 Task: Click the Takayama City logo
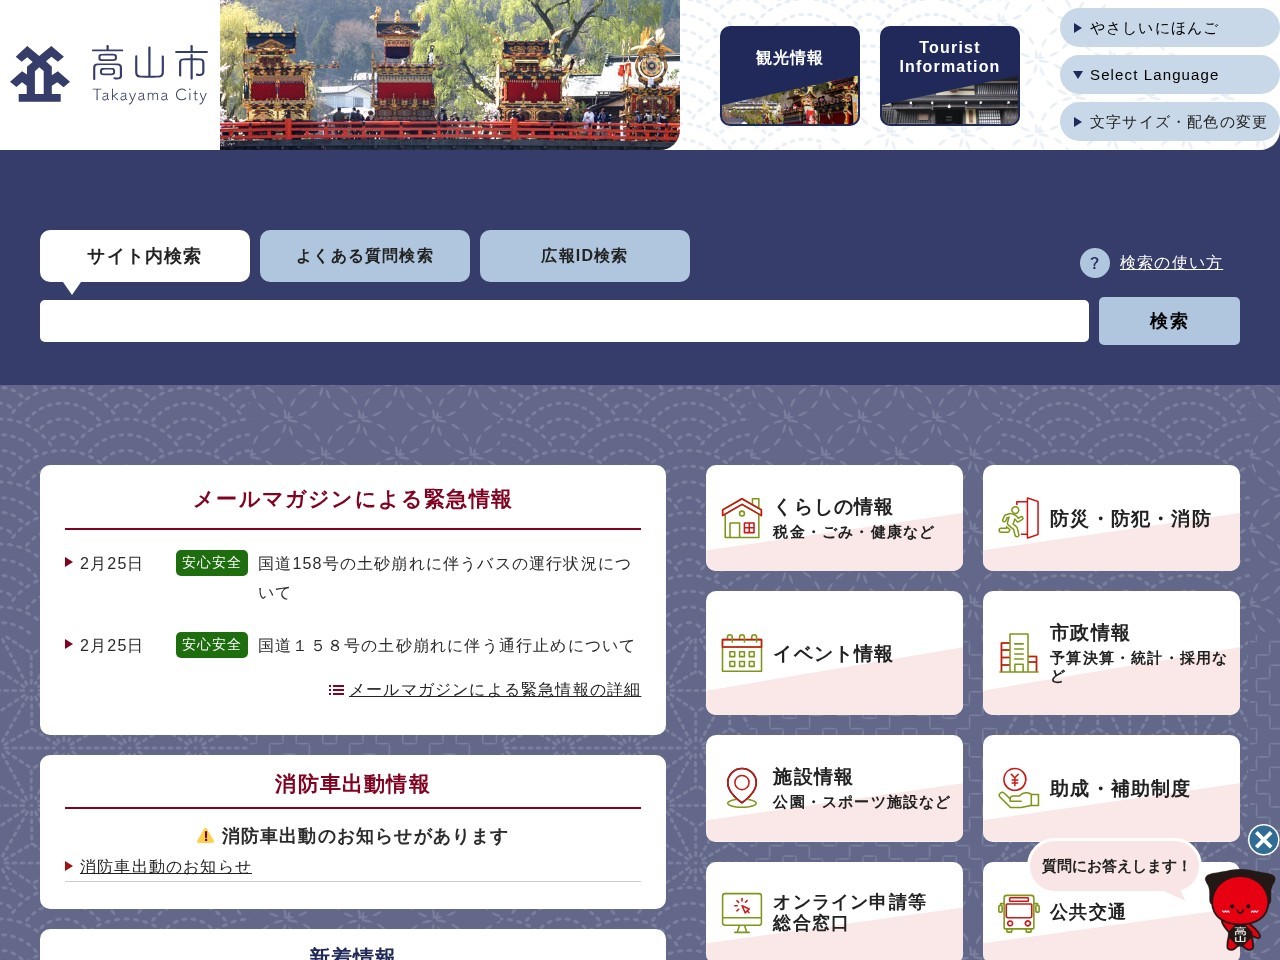(108, 75)
